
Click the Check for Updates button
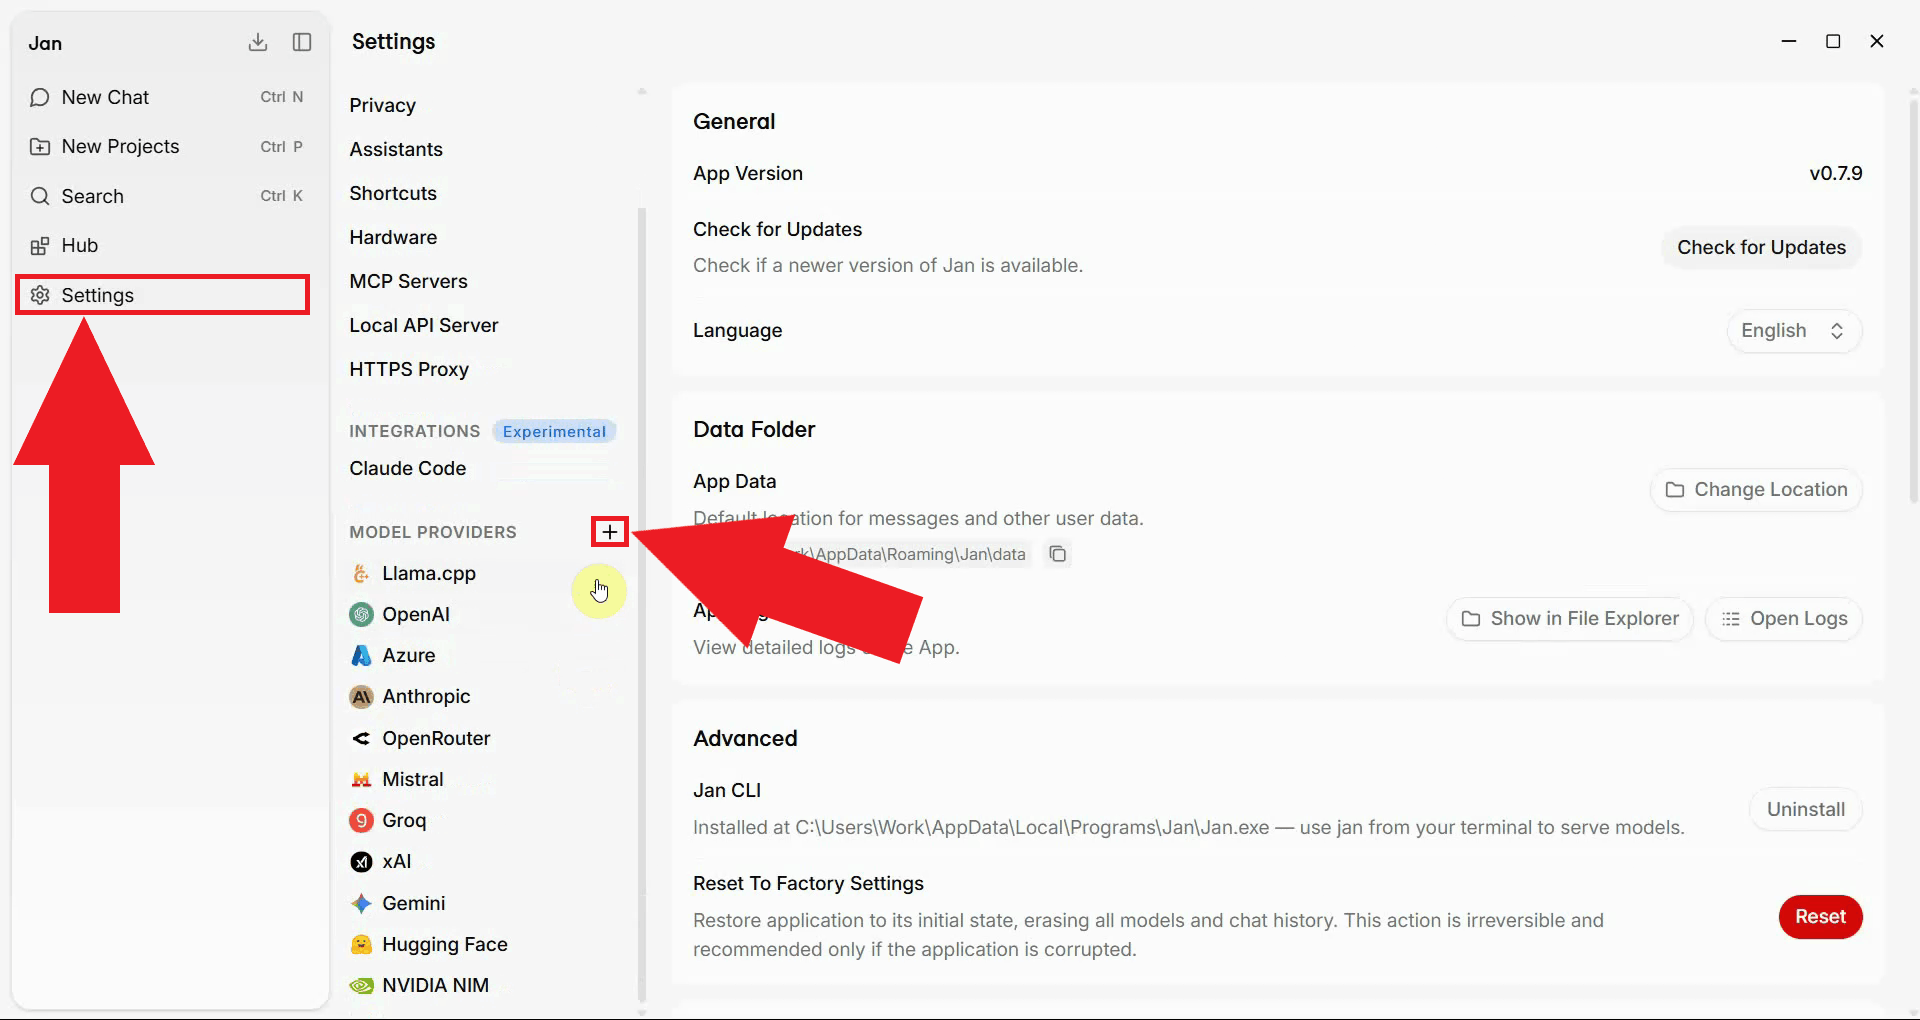coord(1761,247)
